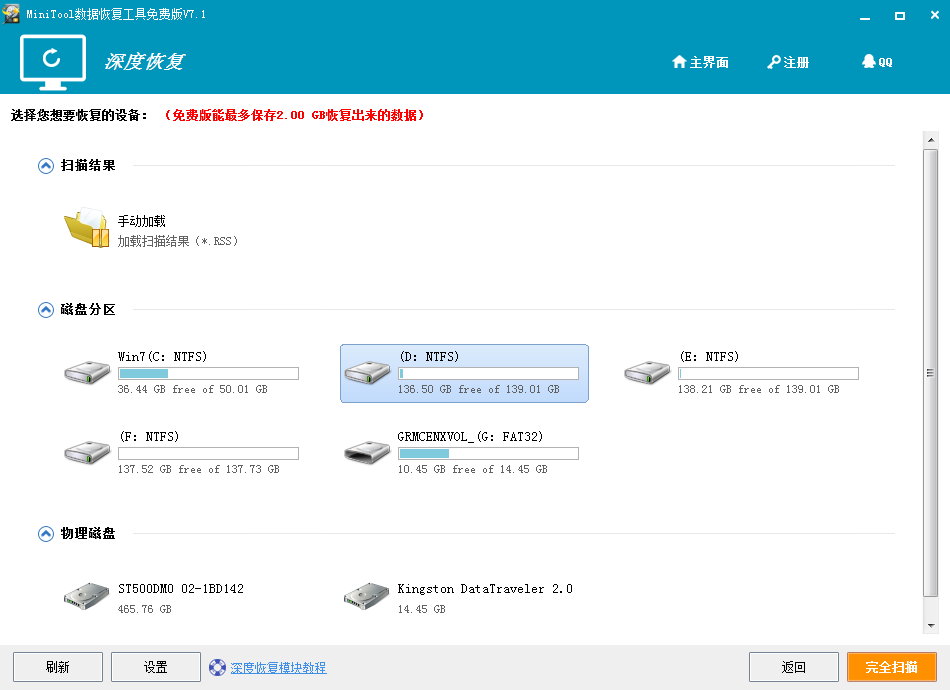The width and height of the screenshot is (950, 690).
Task: Click the manual load folder icon
Action: (x=87, y=228)
